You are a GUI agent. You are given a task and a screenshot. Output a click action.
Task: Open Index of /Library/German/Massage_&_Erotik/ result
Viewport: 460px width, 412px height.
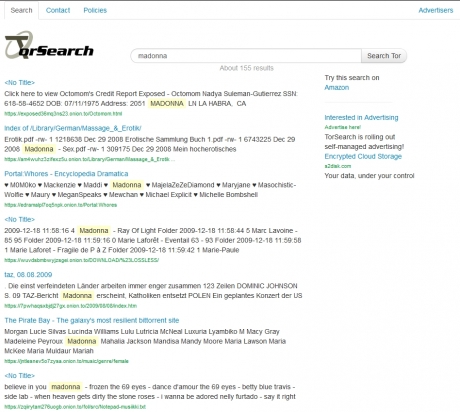[x=73, y=128]
